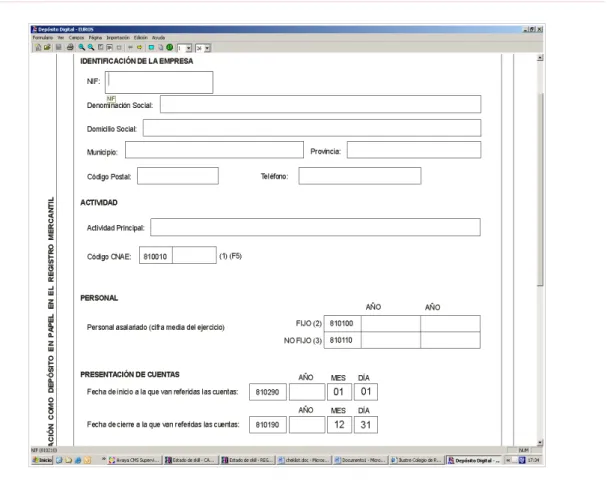This screenshot has height=483, width=607.
Task: Click AÑO field for fecha de cierre
Action: click(307, 425)
